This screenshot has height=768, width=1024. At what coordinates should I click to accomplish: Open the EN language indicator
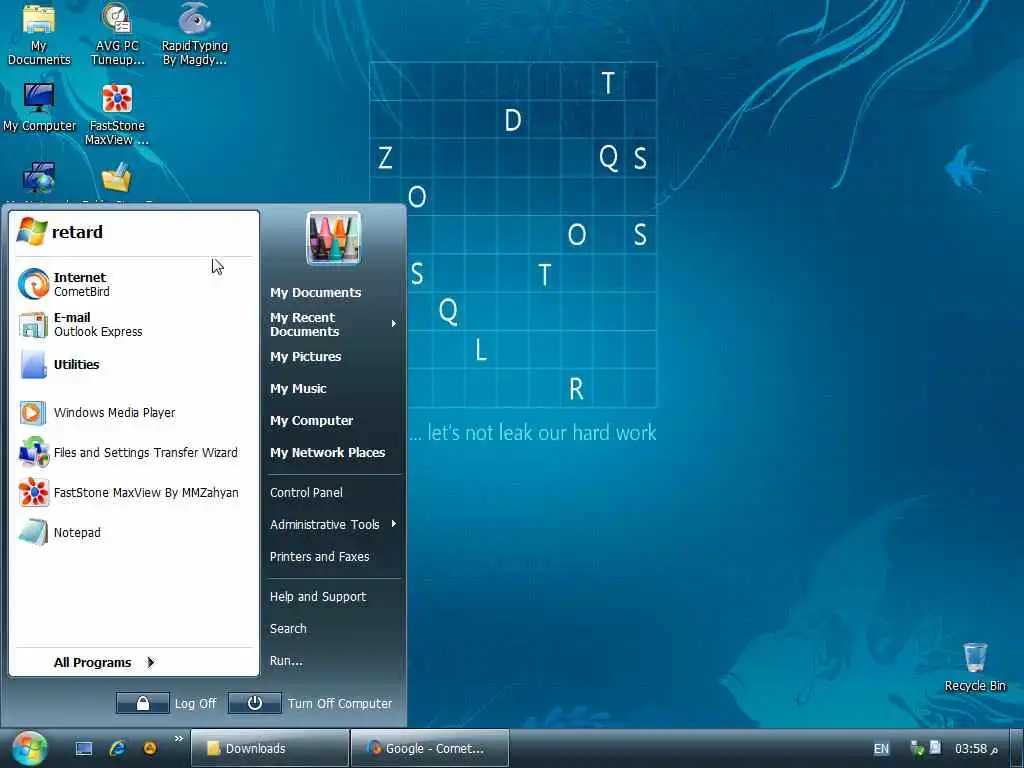[881, 749]
